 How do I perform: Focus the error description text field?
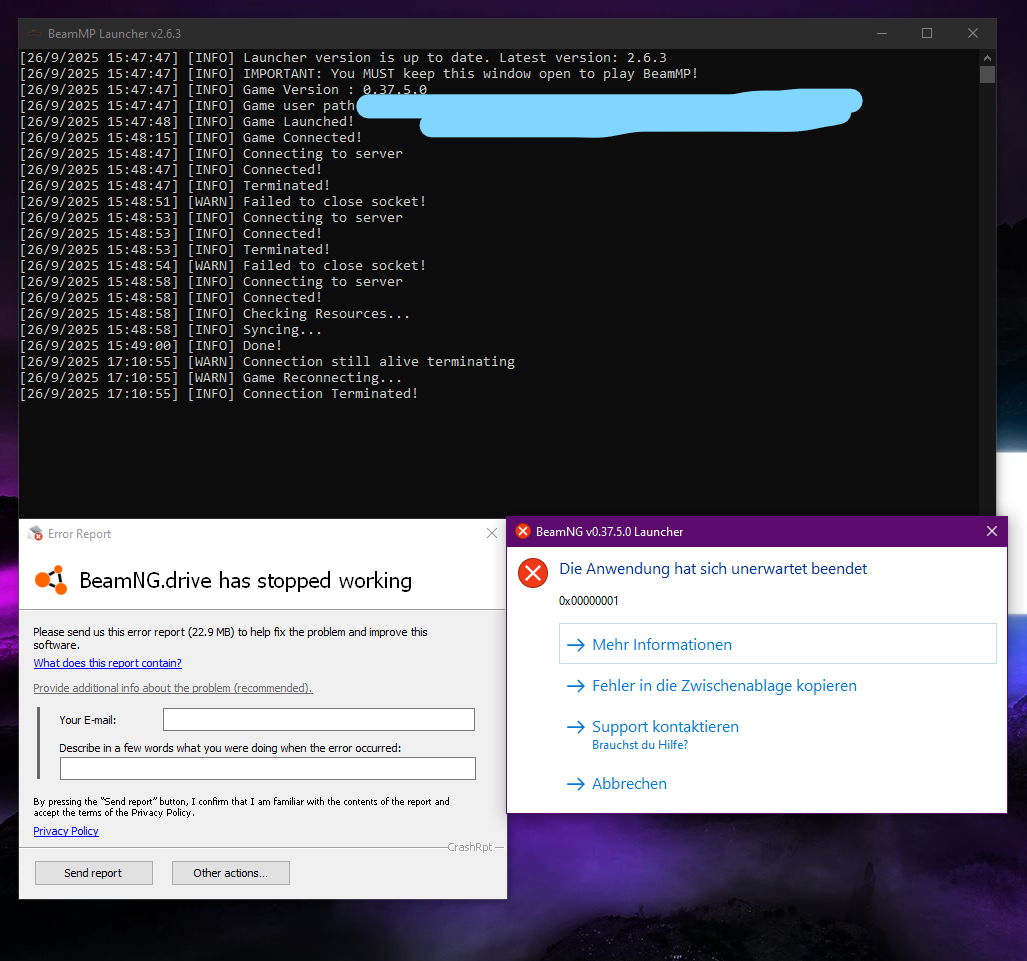click(x=268, y=768)
